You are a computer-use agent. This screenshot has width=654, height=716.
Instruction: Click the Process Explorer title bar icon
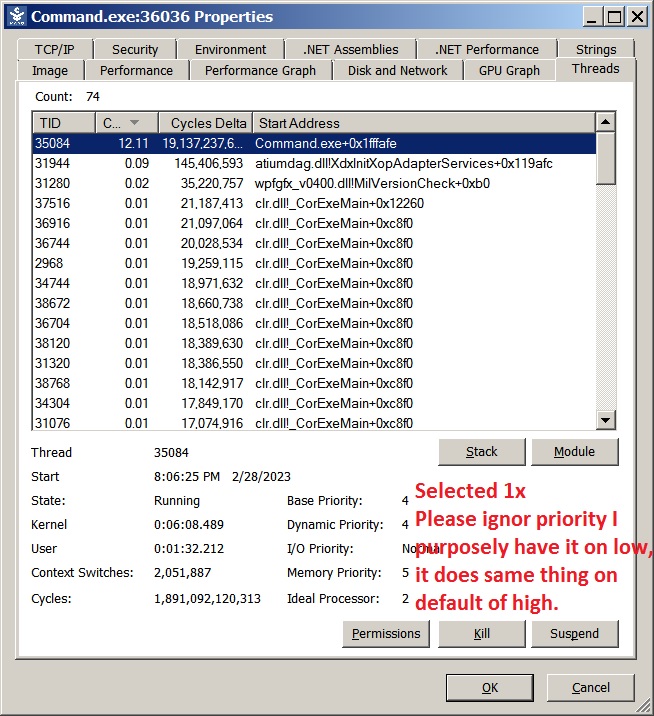17,16
